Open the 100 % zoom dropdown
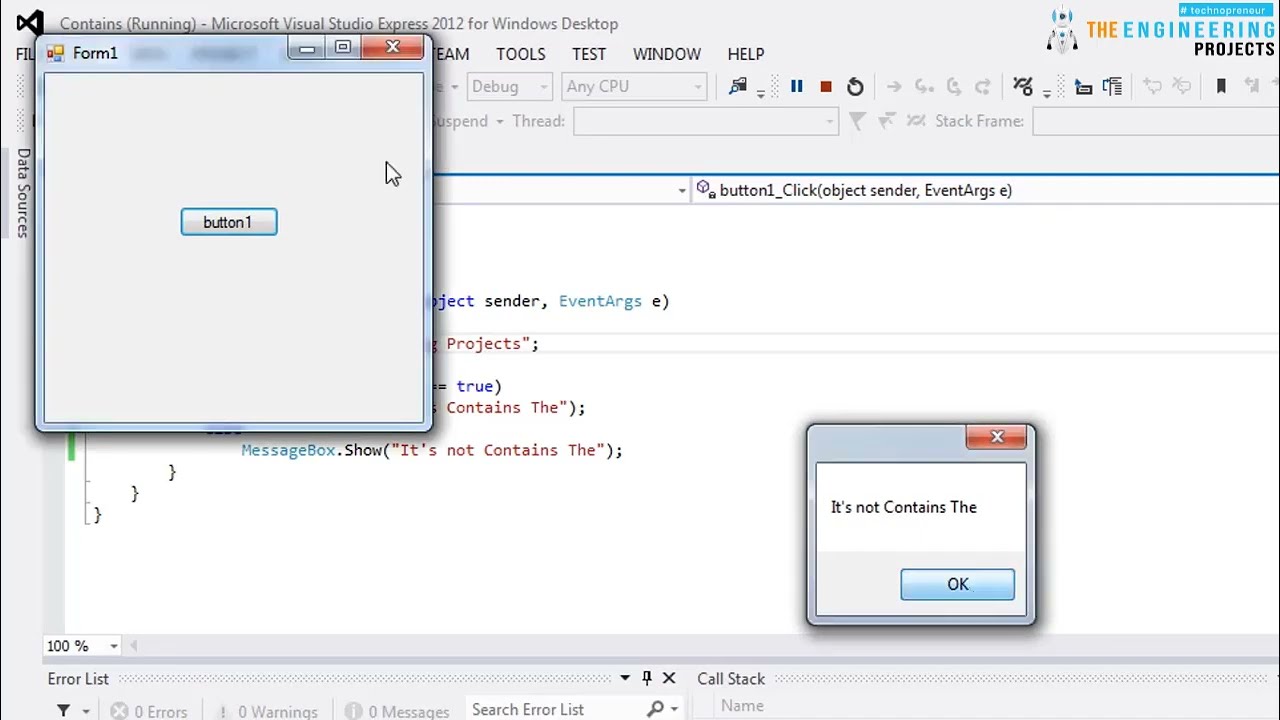1280x720 pixels. [114, 646]
